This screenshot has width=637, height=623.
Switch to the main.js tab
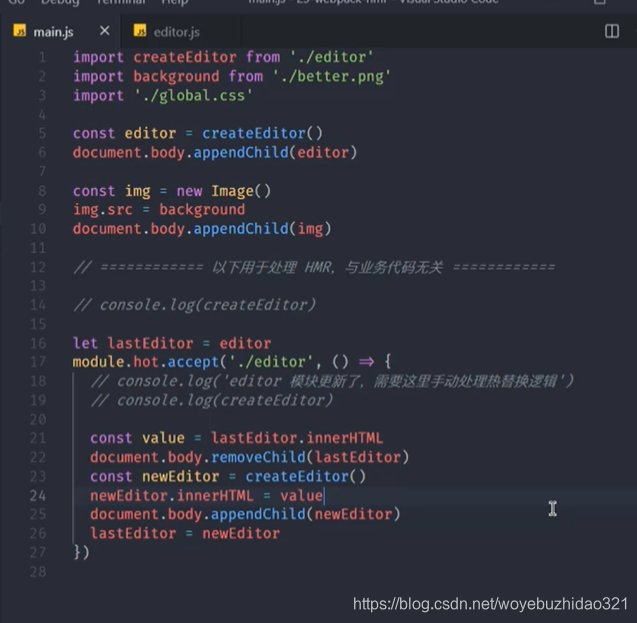pos(53,32)
